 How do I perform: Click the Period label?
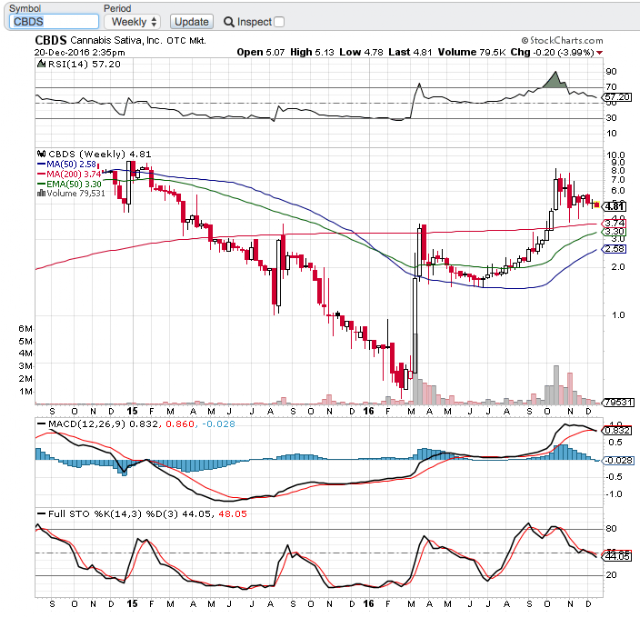117,9
